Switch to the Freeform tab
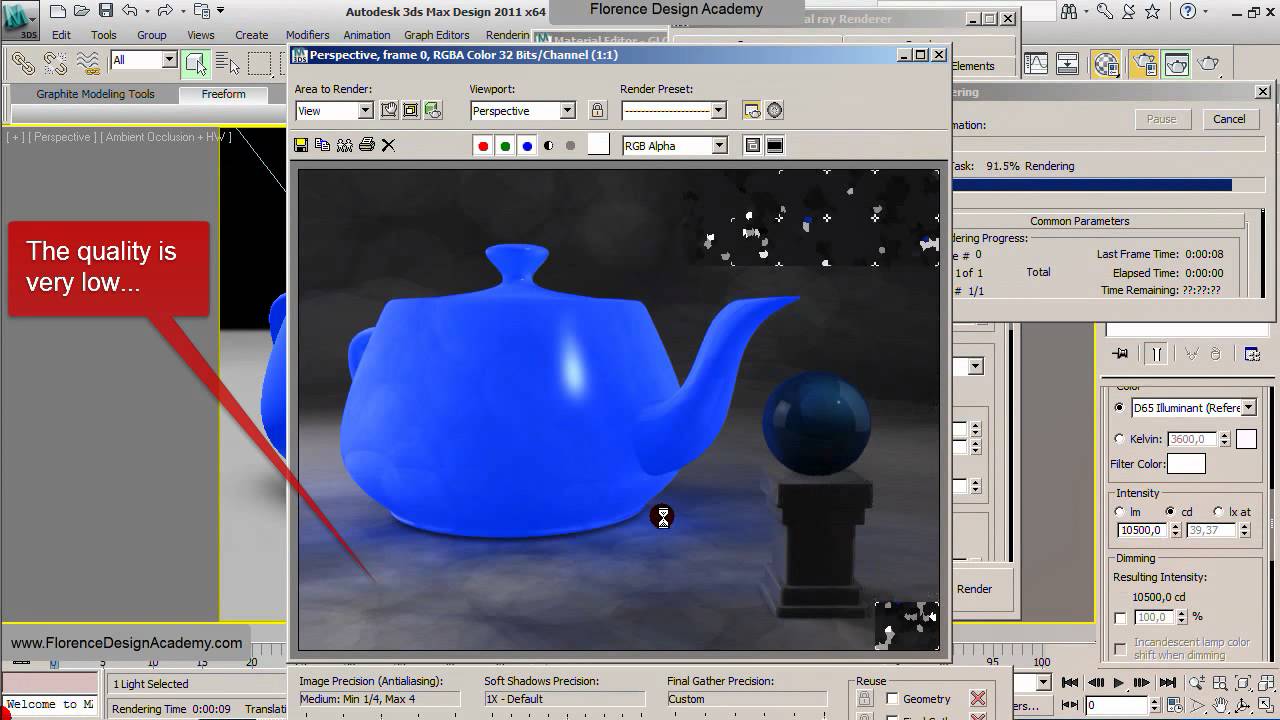The height and width of the screenshot is (720, 1280). (x=223, y=94)
